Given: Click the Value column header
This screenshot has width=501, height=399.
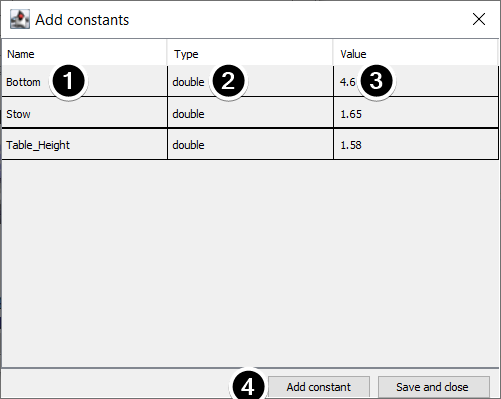Looking at the screenshot, I should point(415,53).
